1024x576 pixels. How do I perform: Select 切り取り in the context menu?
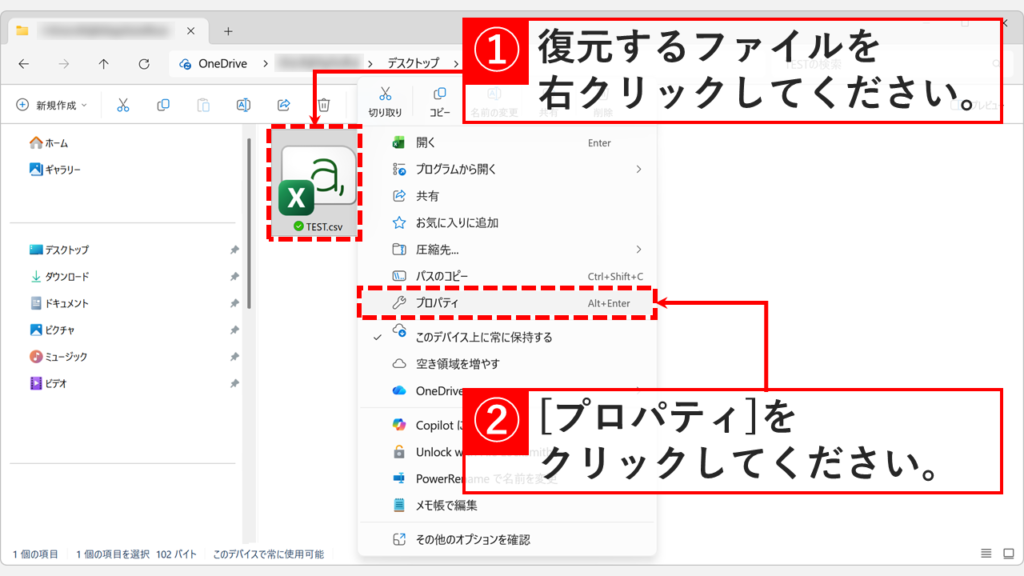385,102
